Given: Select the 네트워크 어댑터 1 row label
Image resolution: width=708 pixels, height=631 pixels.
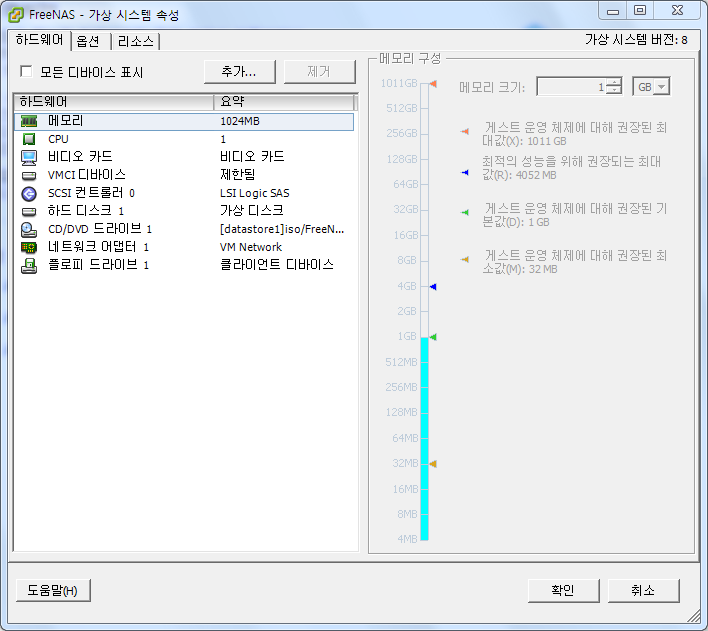Looking at the screenshot, I should (x=98, y=247).
